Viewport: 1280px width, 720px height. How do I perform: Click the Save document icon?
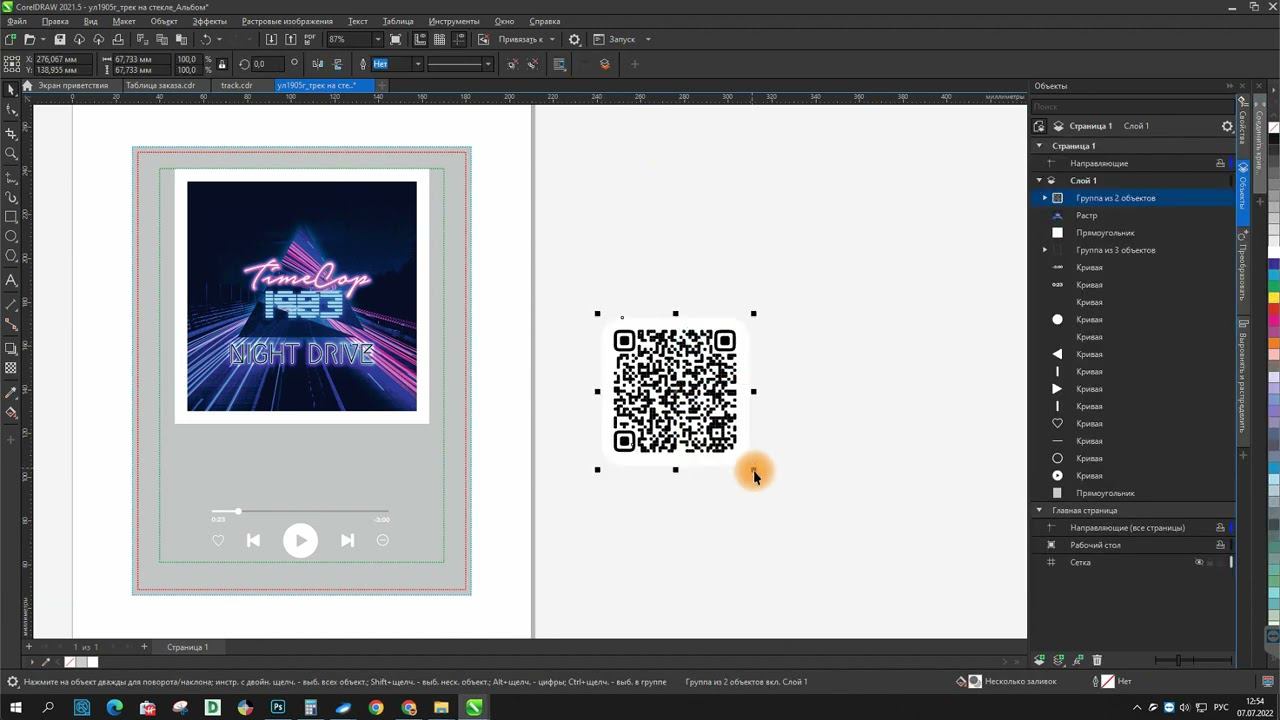click(60, 39)
